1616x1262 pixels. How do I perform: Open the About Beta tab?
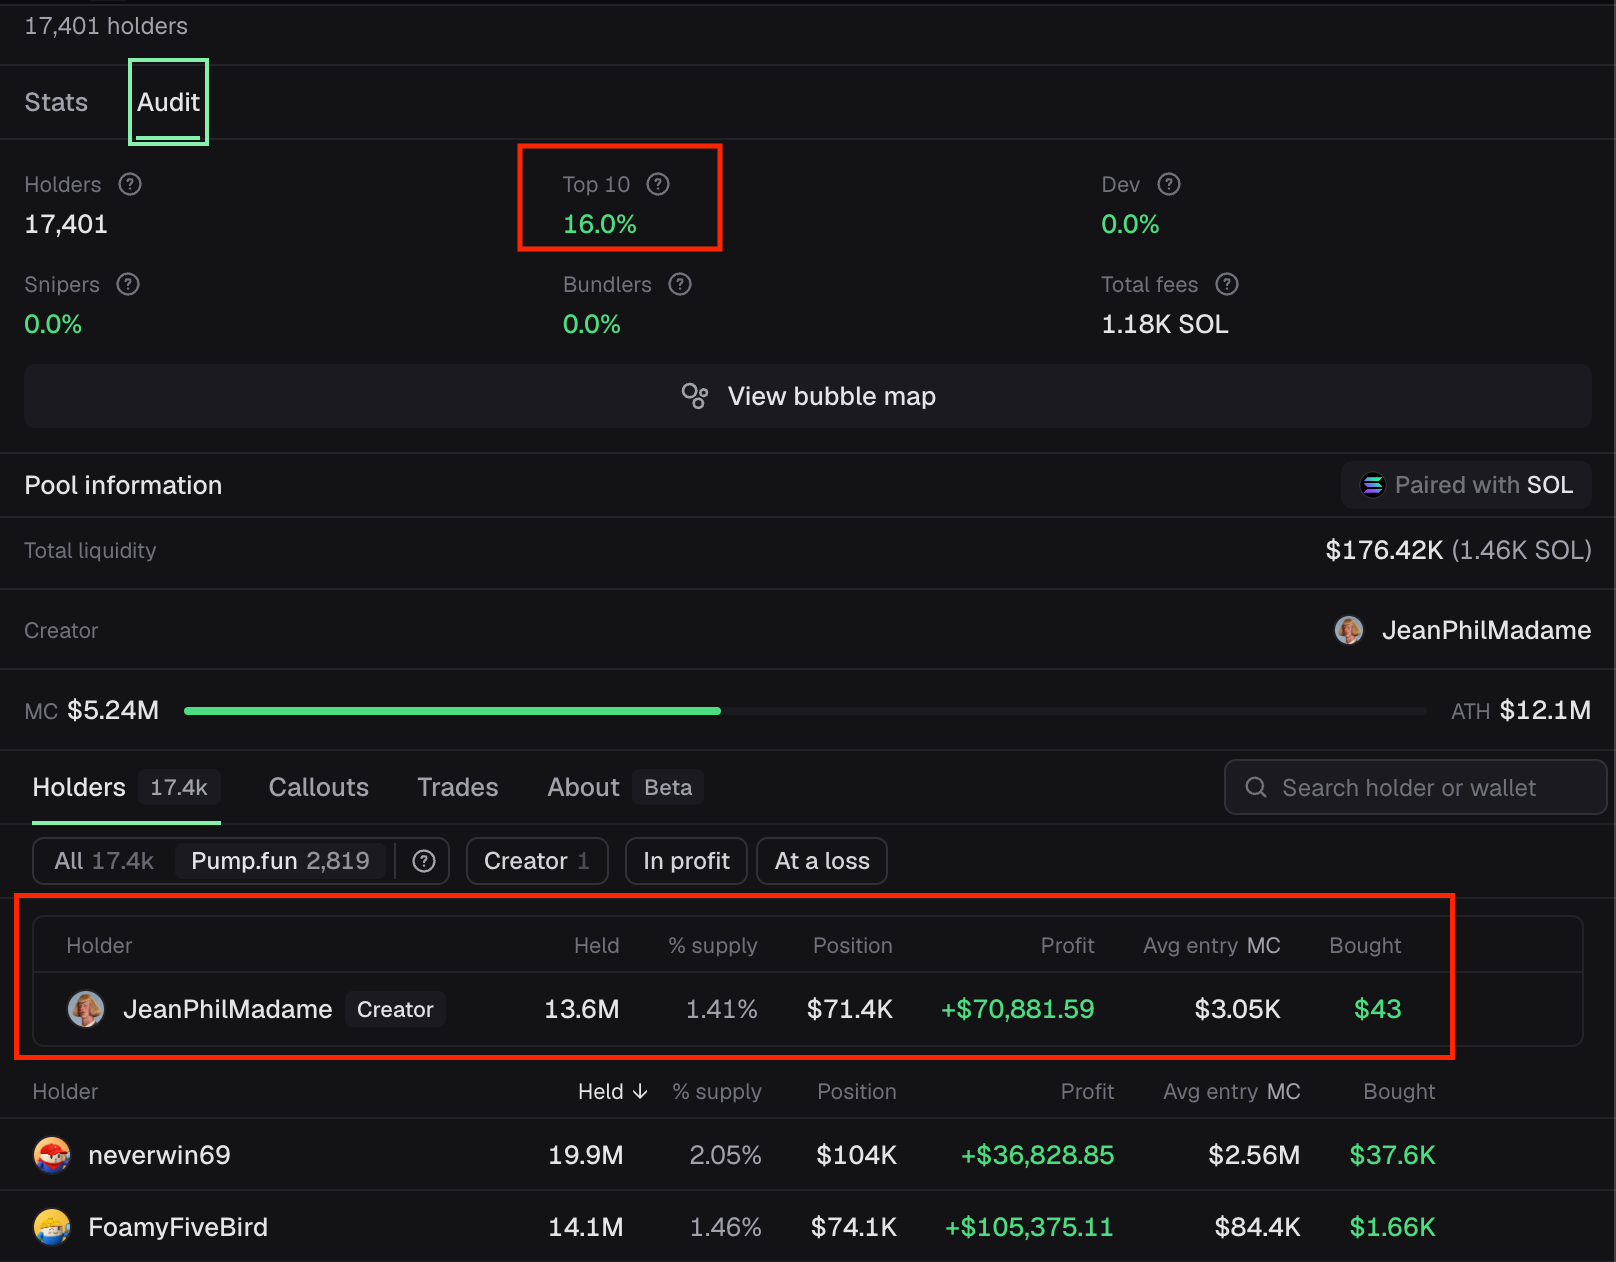(x=625, y=787)
